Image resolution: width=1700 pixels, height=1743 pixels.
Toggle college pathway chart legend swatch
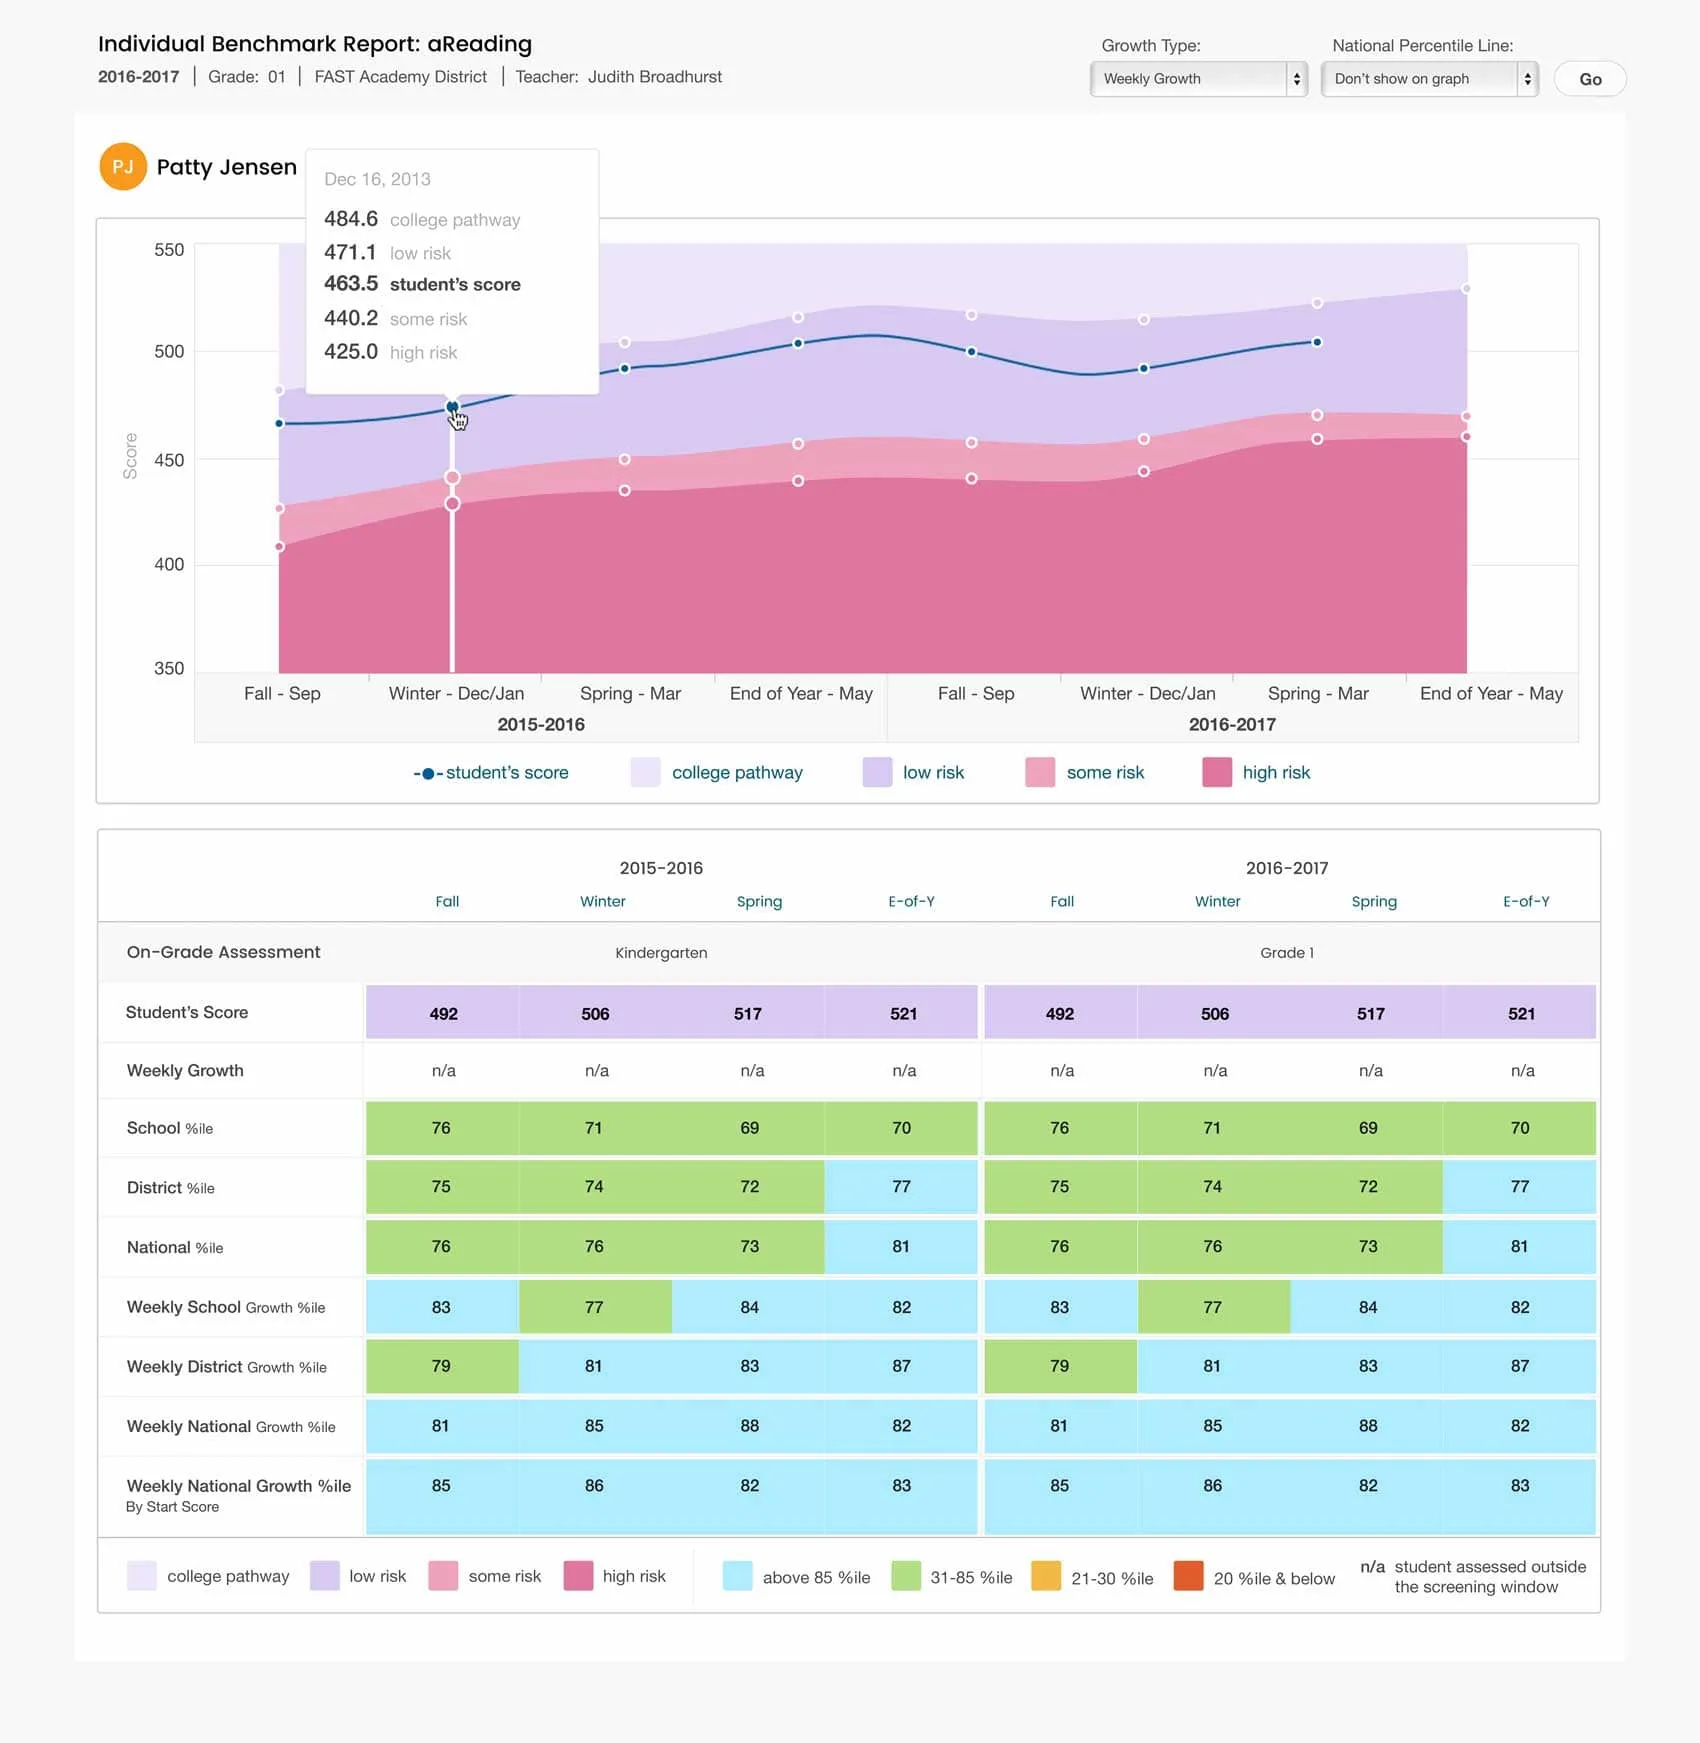click(x=645, y=772)
